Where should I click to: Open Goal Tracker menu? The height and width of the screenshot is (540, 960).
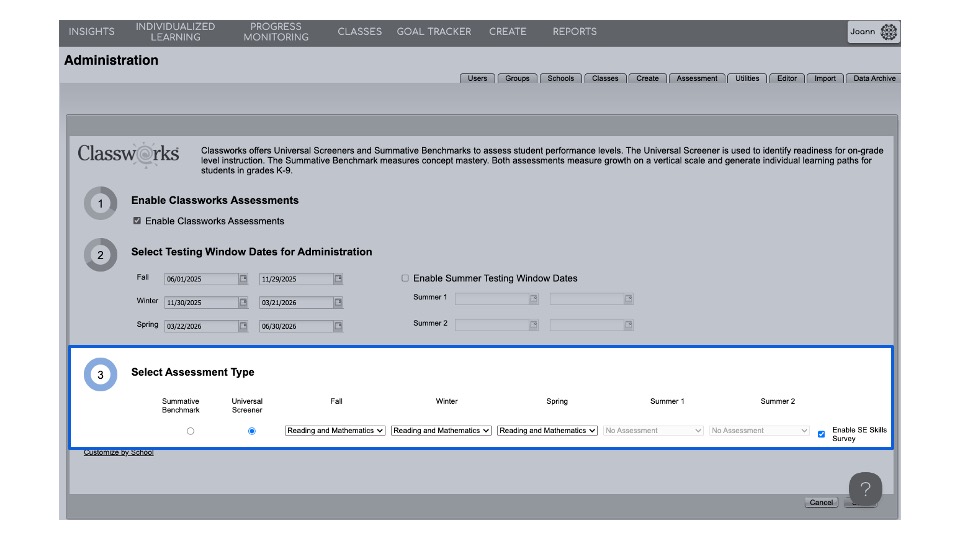[434, 32]
